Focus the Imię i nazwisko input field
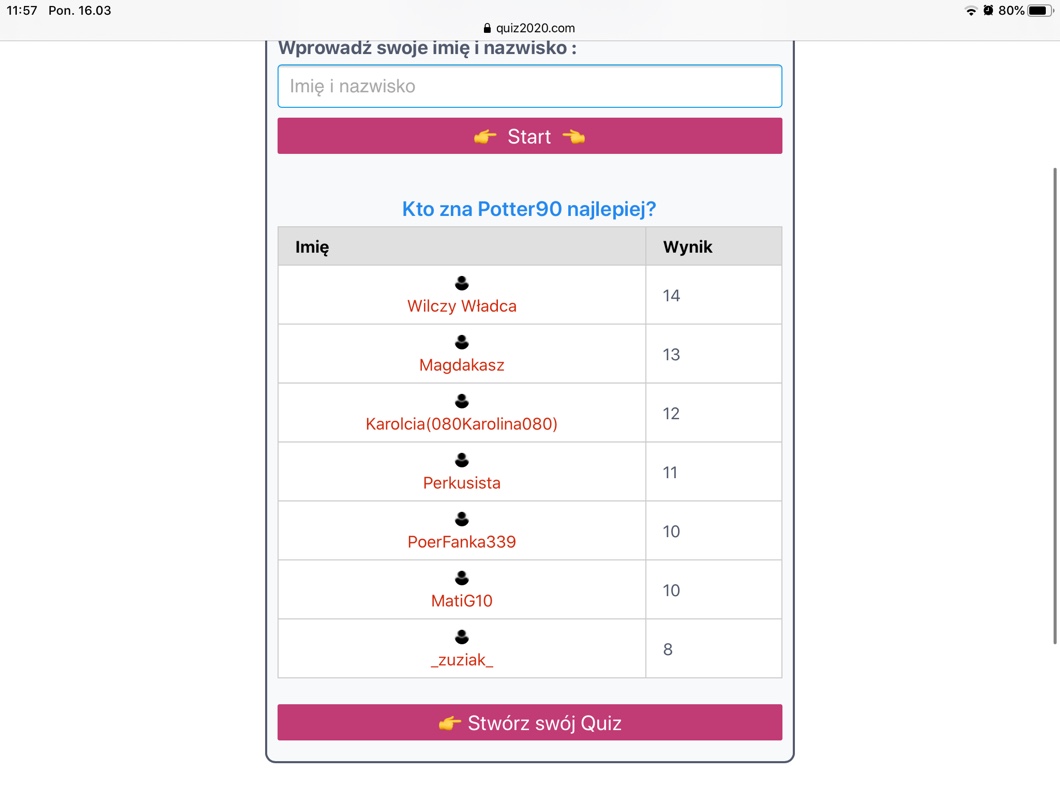This screenshot has height=795, width=1060. click(x=529, y=86)
